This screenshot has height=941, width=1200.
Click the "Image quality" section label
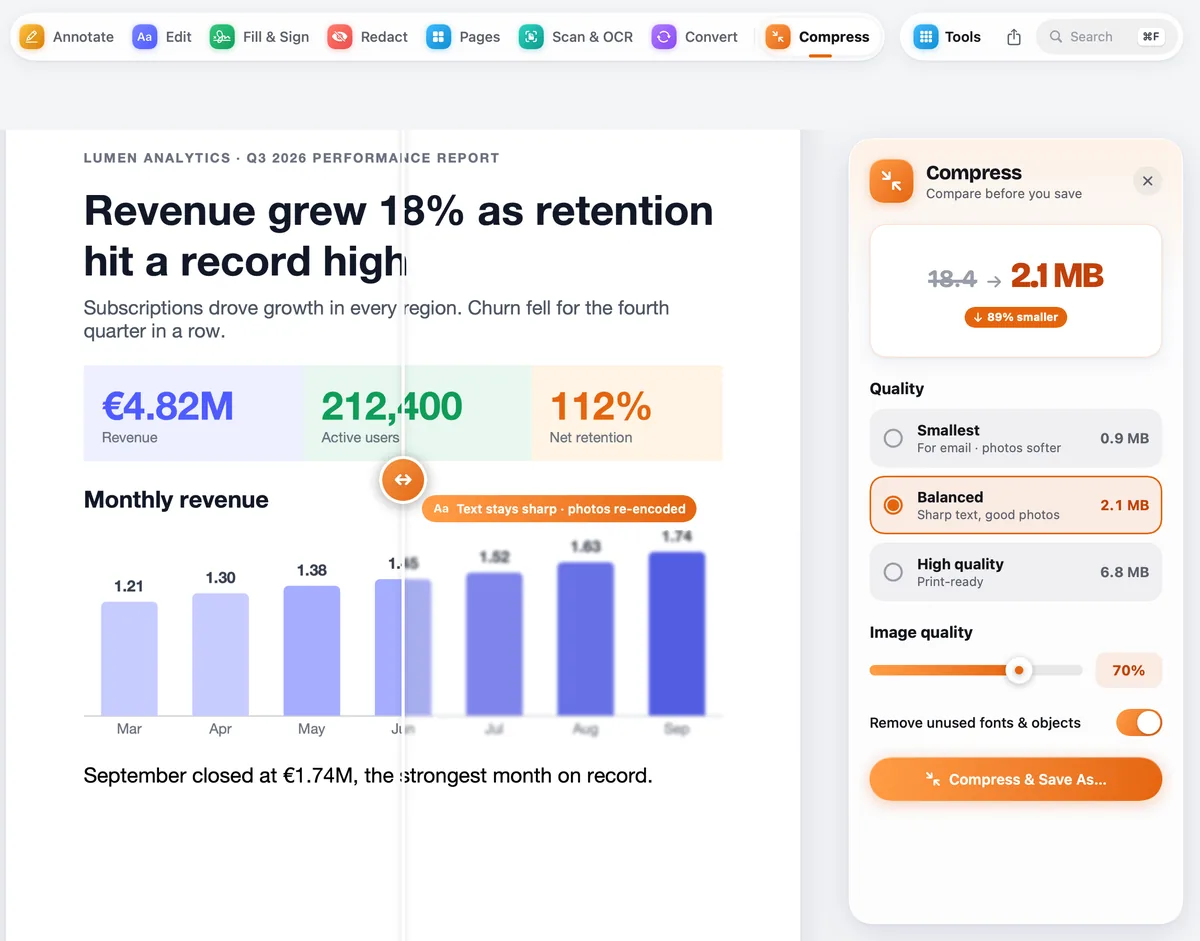921,632
